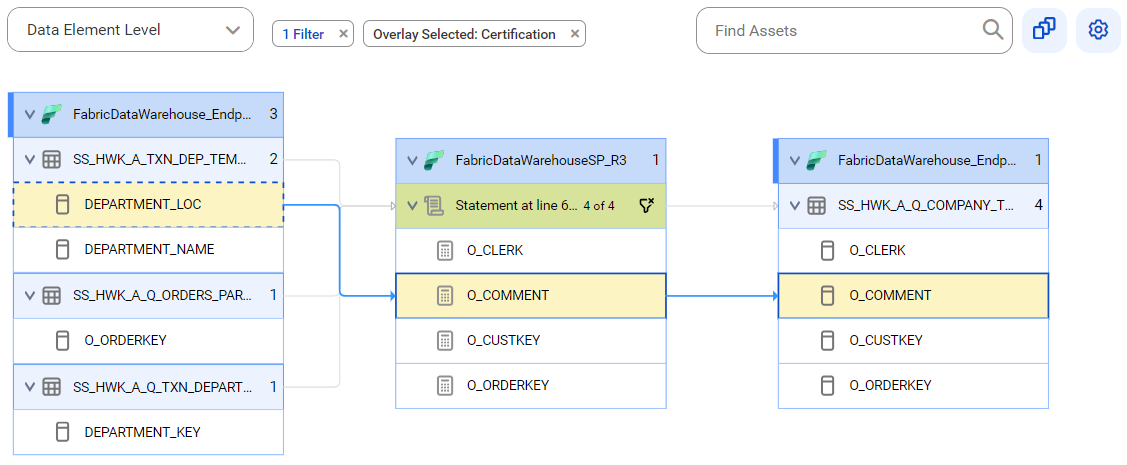The image size is (1127, 465).
Task: Select O_CLERK in the middle panel
Action: pos(530,250)
